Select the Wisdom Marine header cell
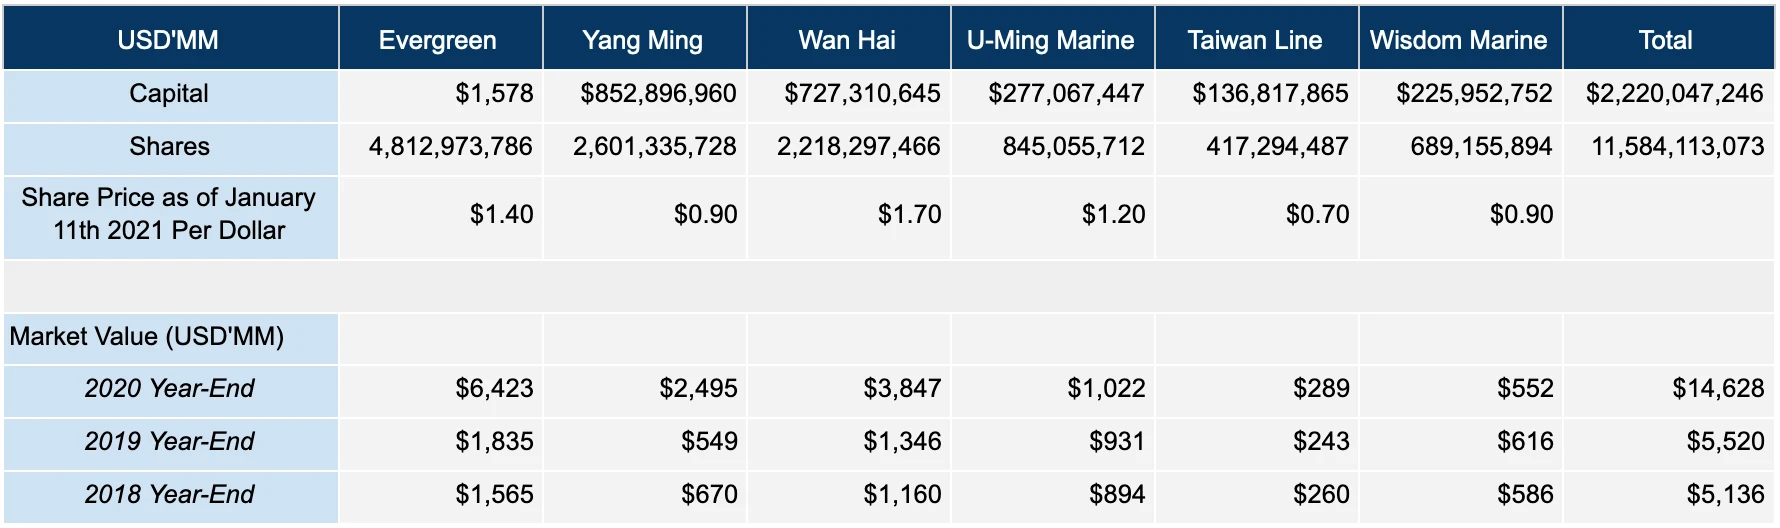This screenshot has width=1780, height=528. (1459, 40)
